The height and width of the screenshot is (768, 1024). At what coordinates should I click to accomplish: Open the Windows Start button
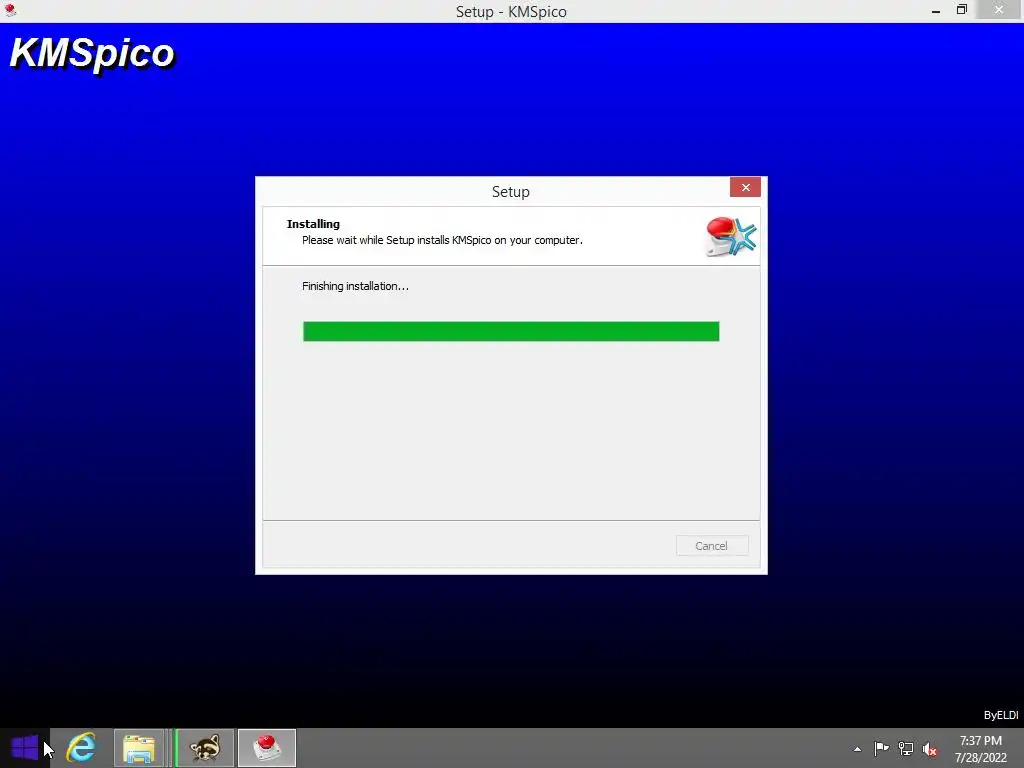[x=25, y=748]
